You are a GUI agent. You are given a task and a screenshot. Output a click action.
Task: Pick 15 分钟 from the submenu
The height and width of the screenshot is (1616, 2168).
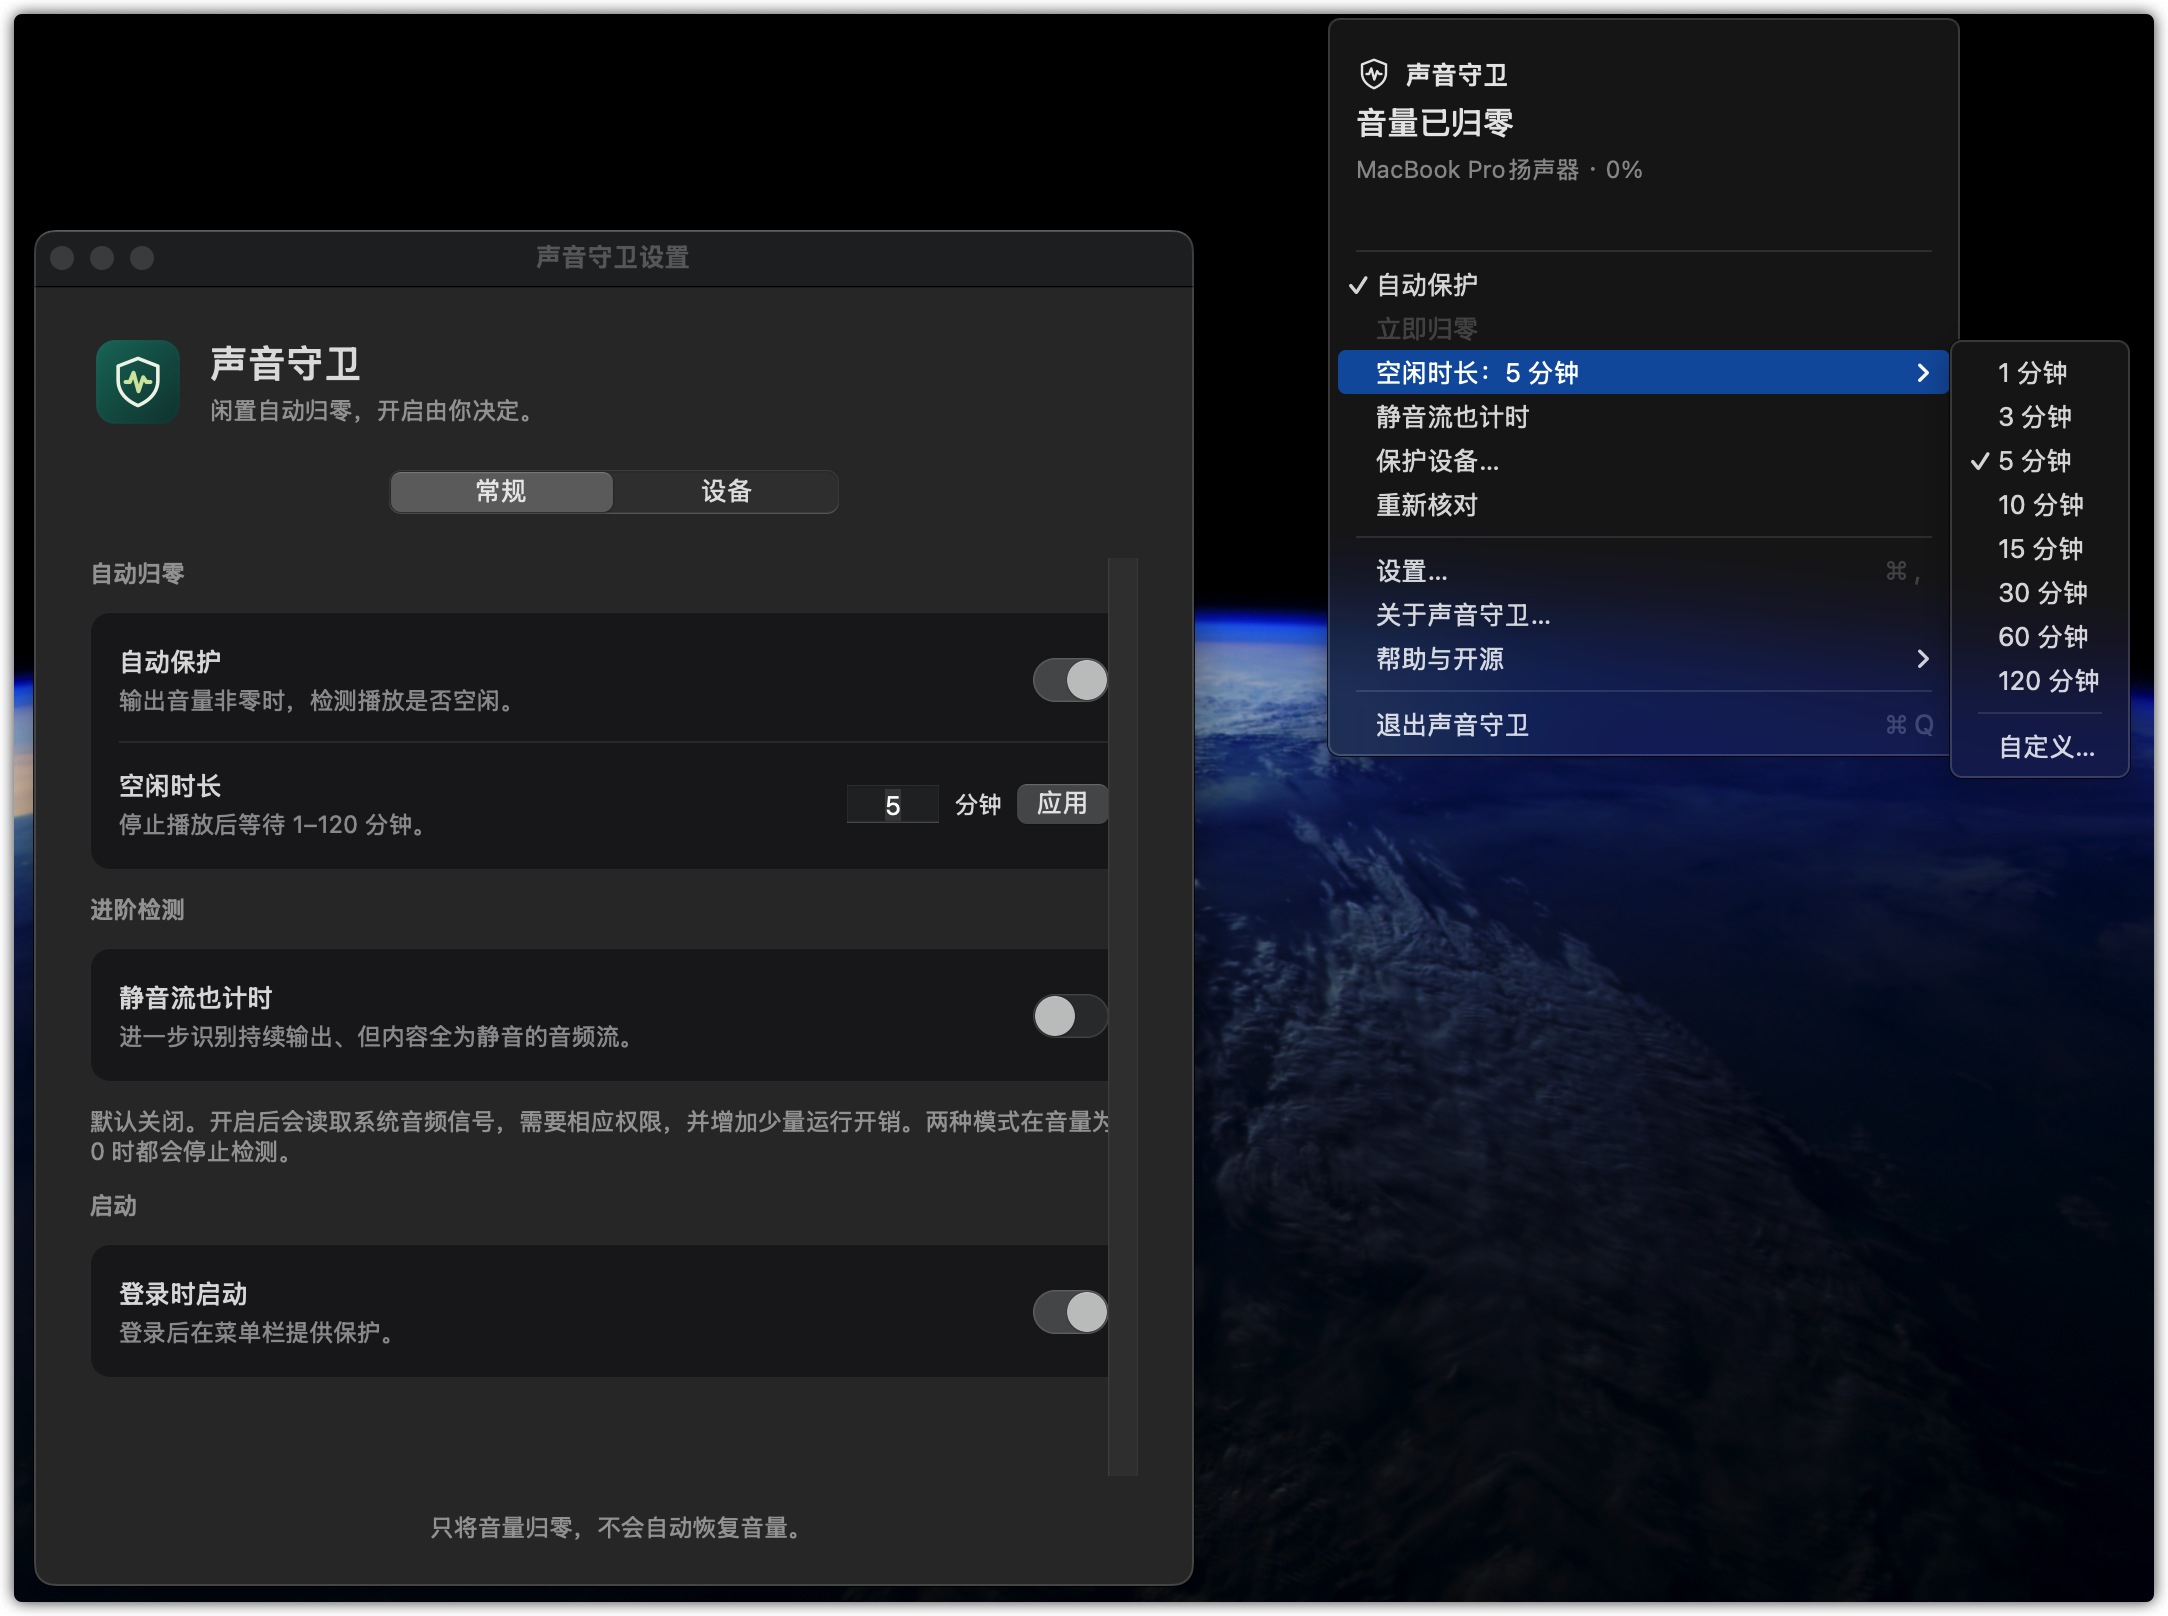[2038, 549]
